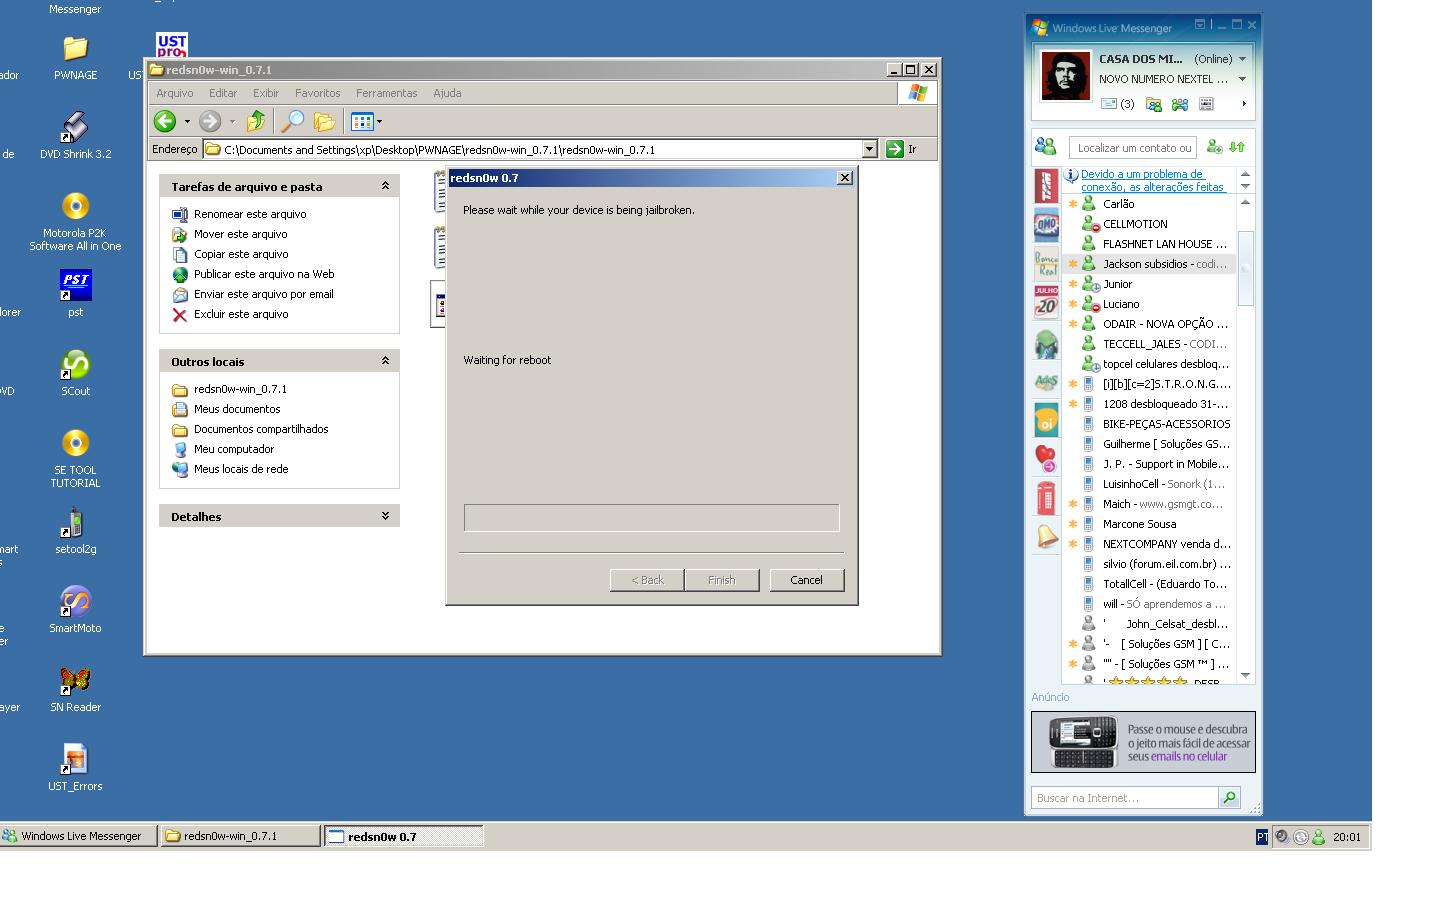Viewport: 1440px width, 900px height.
Task: Open the Exibir menu
Action: tap(266, 93)
